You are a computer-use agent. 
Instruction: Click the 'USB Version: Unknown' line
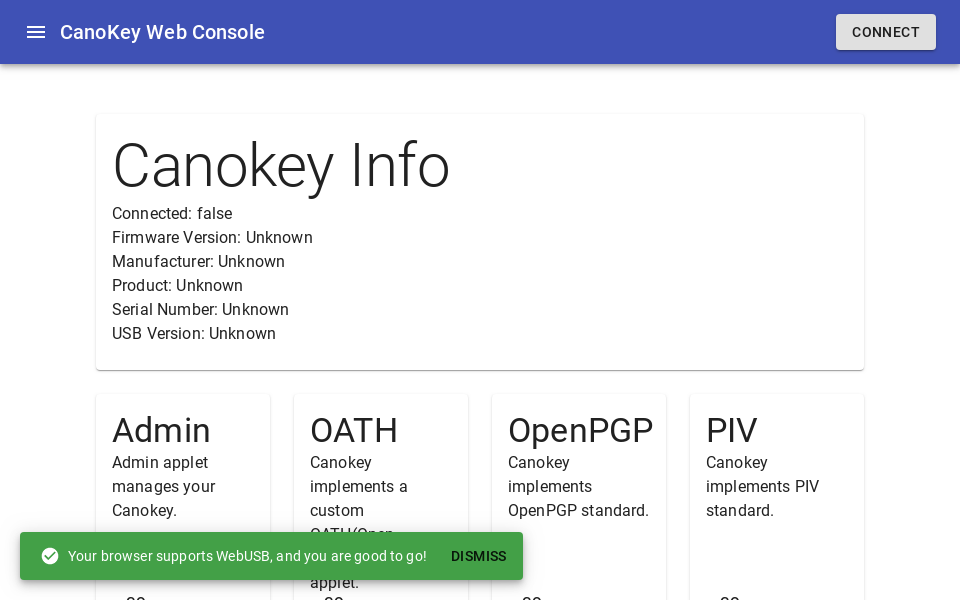[x=194, y=334]
